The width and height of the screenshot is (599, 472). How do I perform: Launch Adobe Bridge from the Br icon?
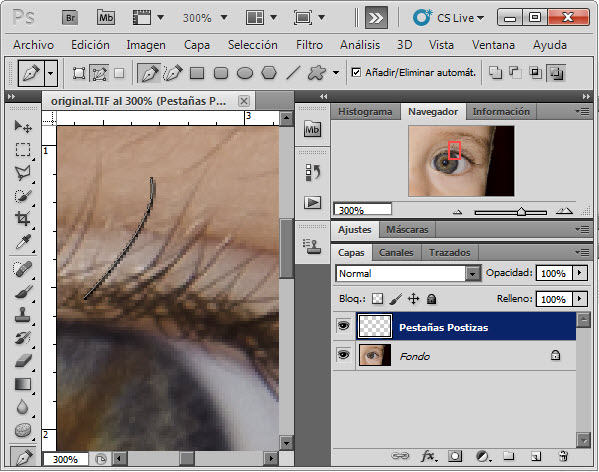[x=70, y=18]
